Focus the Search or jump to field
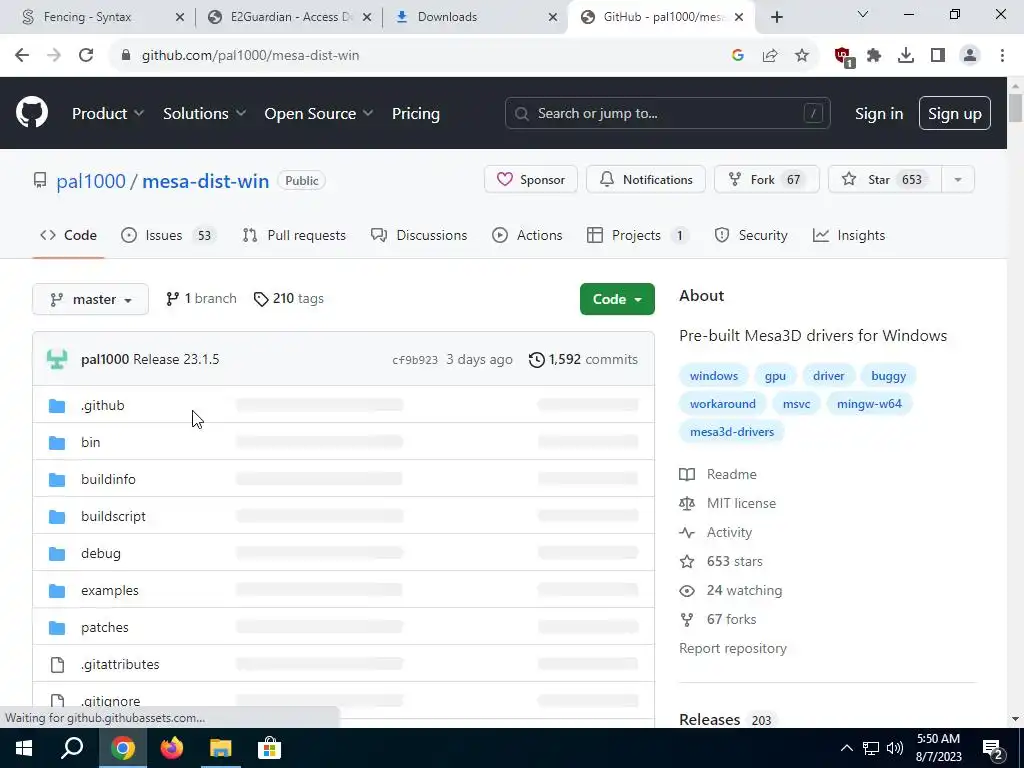 [x=667, y=114]
